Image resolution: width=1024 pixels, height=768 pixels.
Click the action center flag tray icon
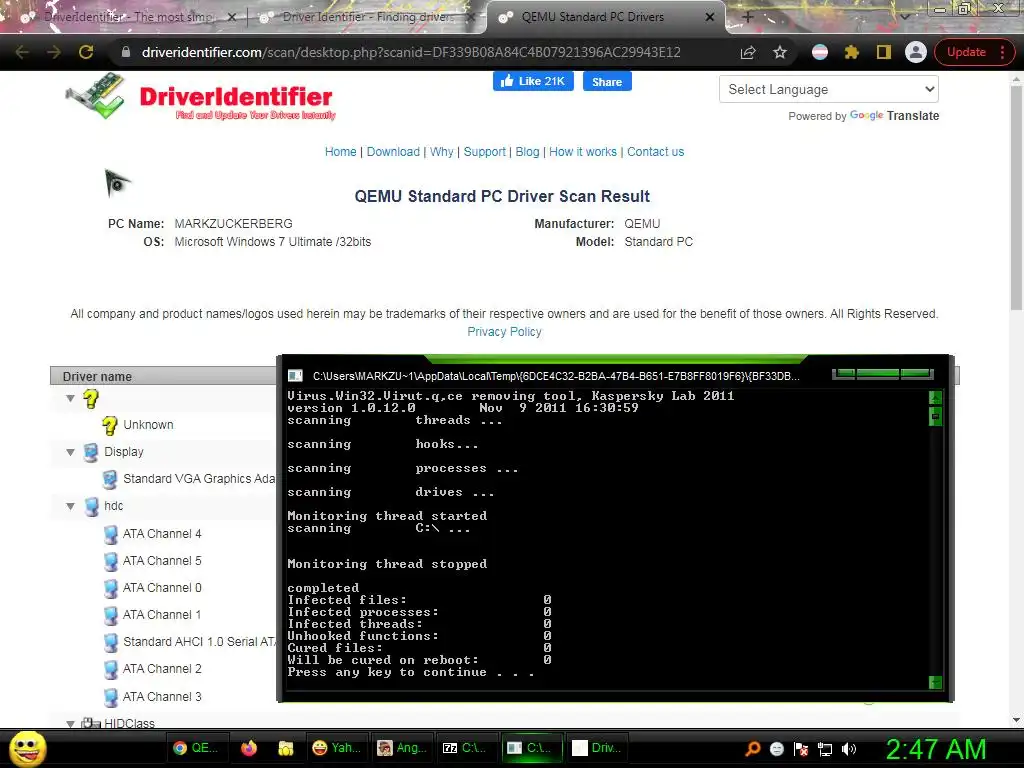point(801,749)
